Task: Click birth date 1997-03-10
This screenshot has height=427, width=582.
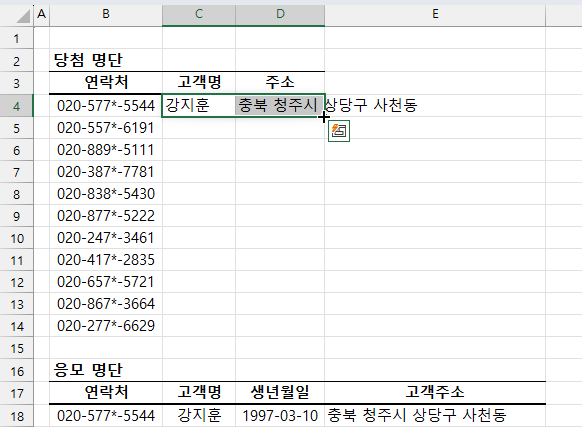Action: 280,415
